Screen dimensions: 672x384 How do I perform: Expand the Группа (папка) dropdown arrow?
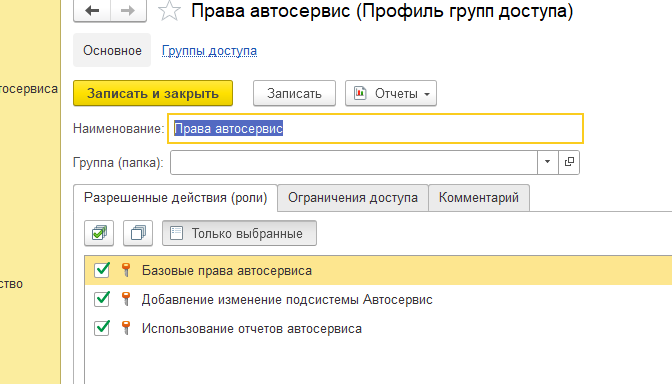click(x=548, y=162)
